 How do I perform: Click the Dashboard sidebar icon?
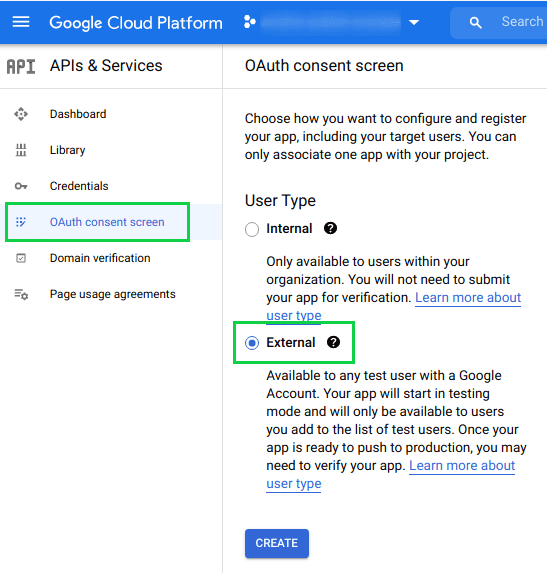[21, 114]
